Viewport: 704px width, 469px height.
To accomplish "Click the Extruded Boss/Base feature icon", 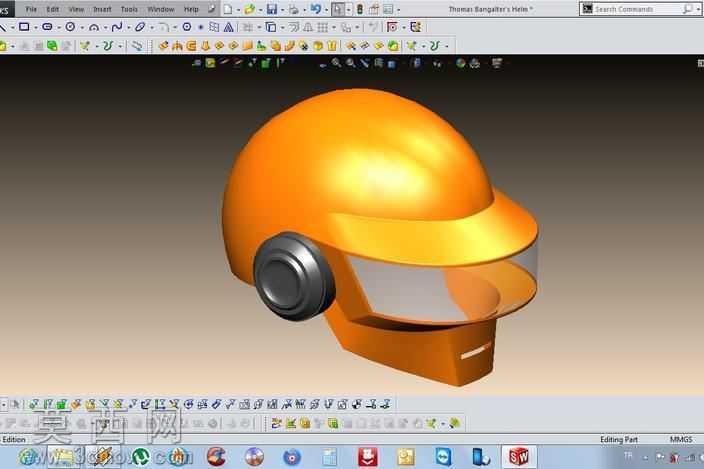I will 163,45.
